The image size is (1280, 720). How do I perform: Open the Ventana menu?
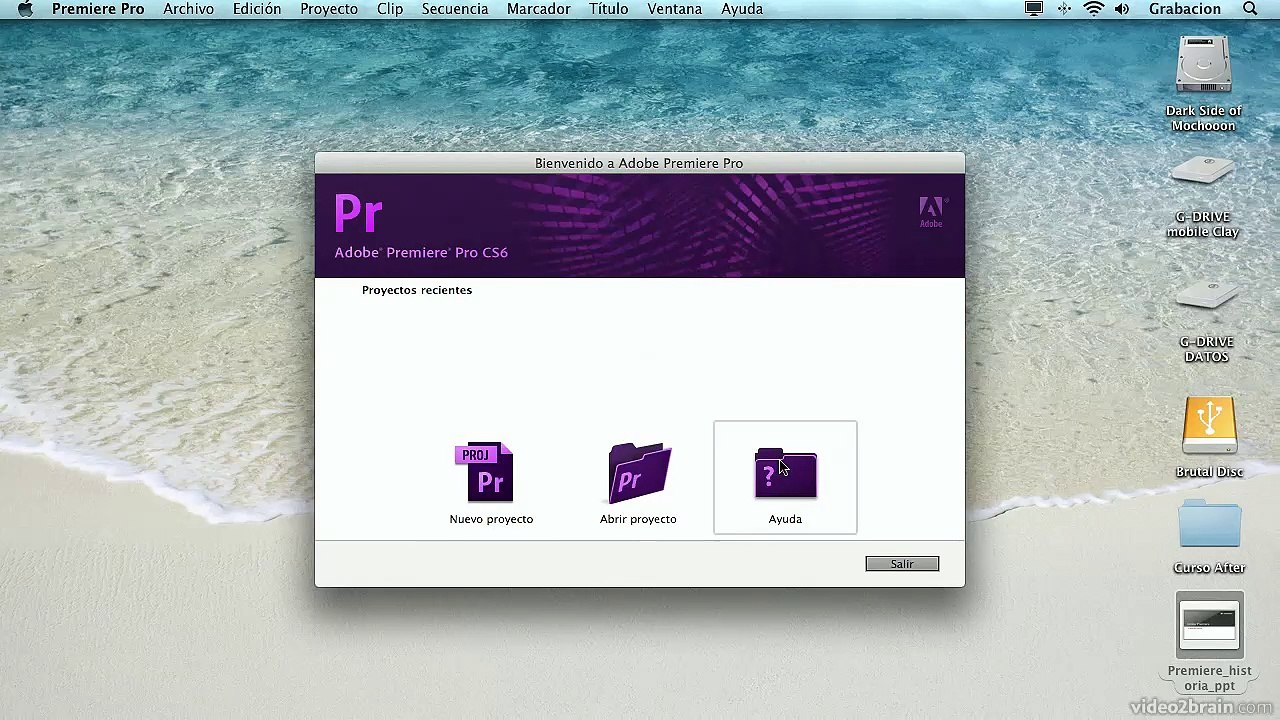coord(675,9)
